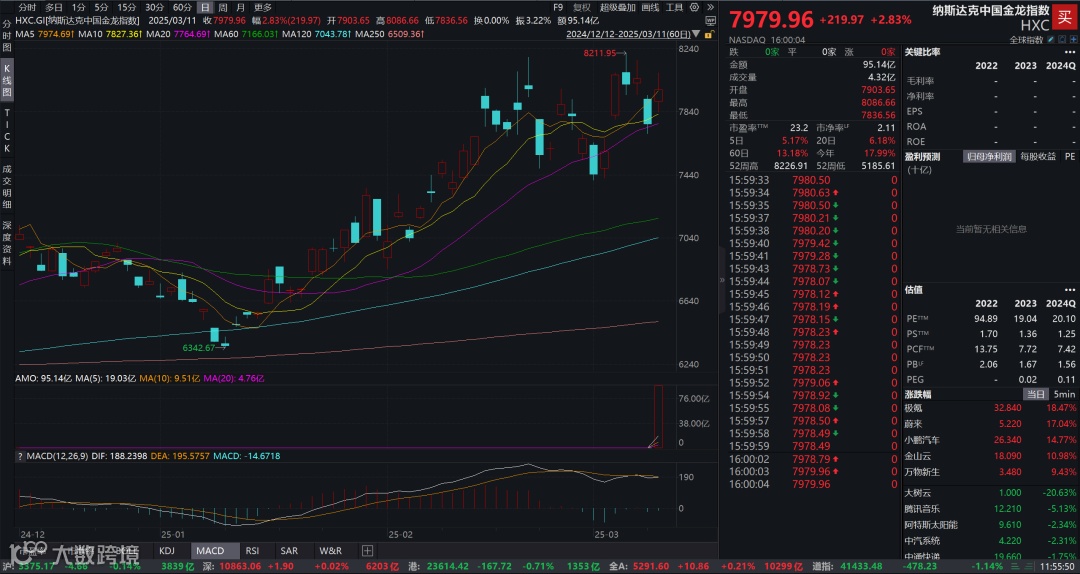
Task: Select 归母净利润 forecast tab
Action: tap(990, 156)
